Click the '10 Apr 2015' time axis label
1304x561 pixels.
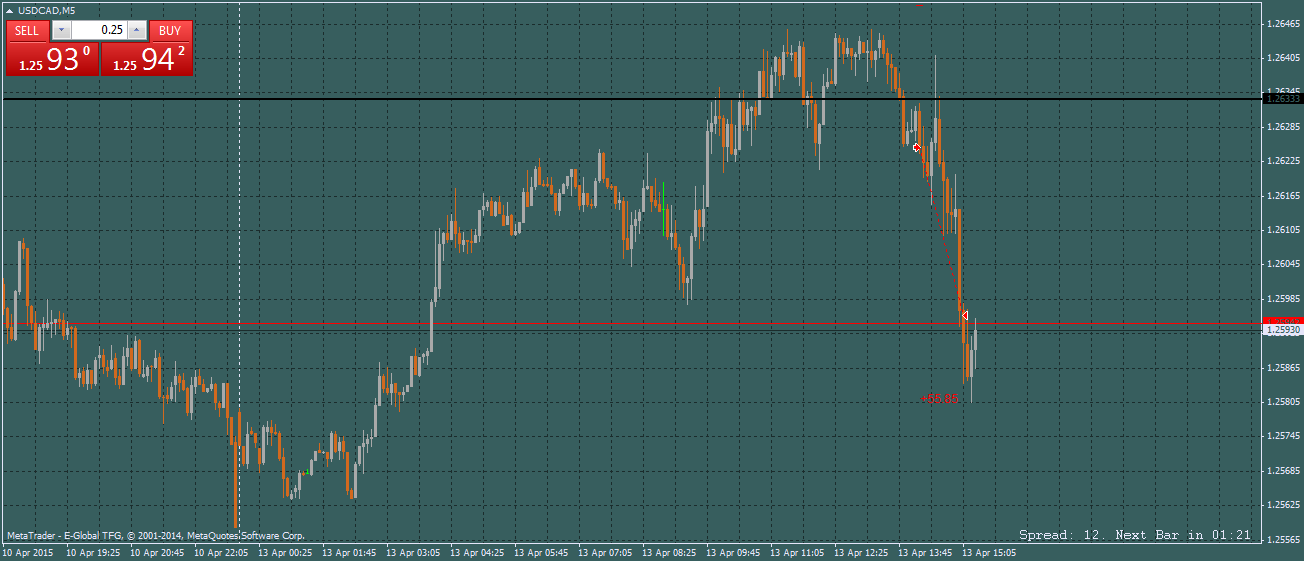[x=28, y=552]
